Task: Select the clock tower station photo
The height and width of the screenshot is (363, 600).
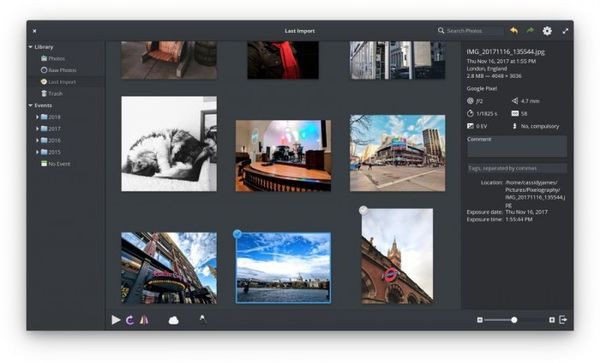Action: 397,256
